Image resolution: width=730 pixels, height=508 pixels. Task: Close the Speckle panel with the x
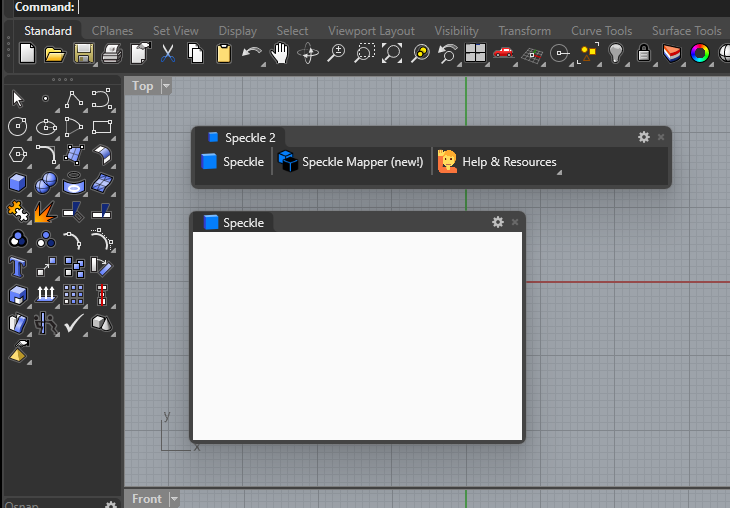515,222
